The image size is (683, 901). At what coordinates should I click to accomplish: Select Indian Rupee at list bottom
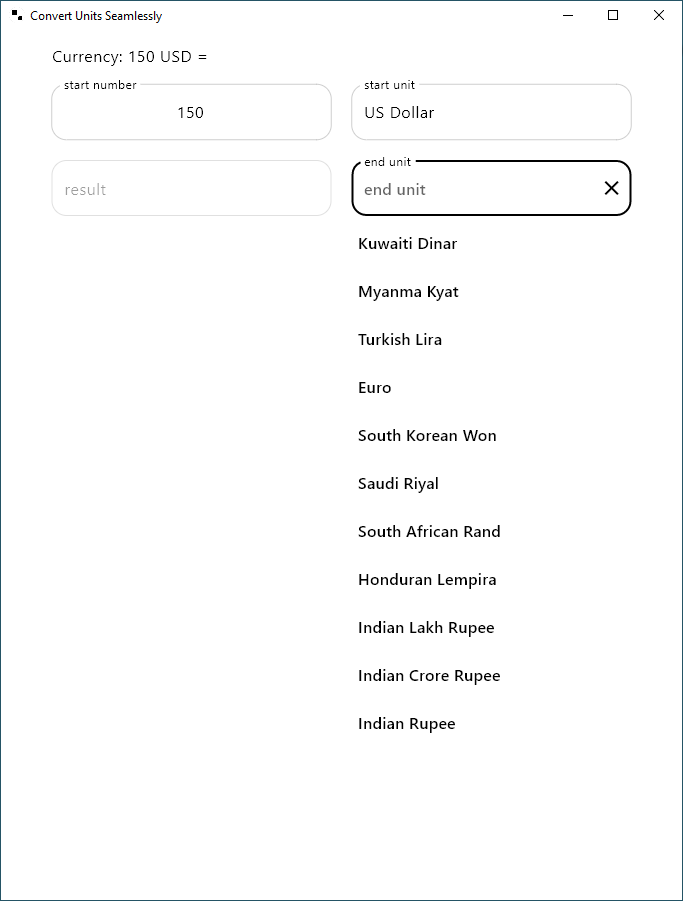(491, 723)
